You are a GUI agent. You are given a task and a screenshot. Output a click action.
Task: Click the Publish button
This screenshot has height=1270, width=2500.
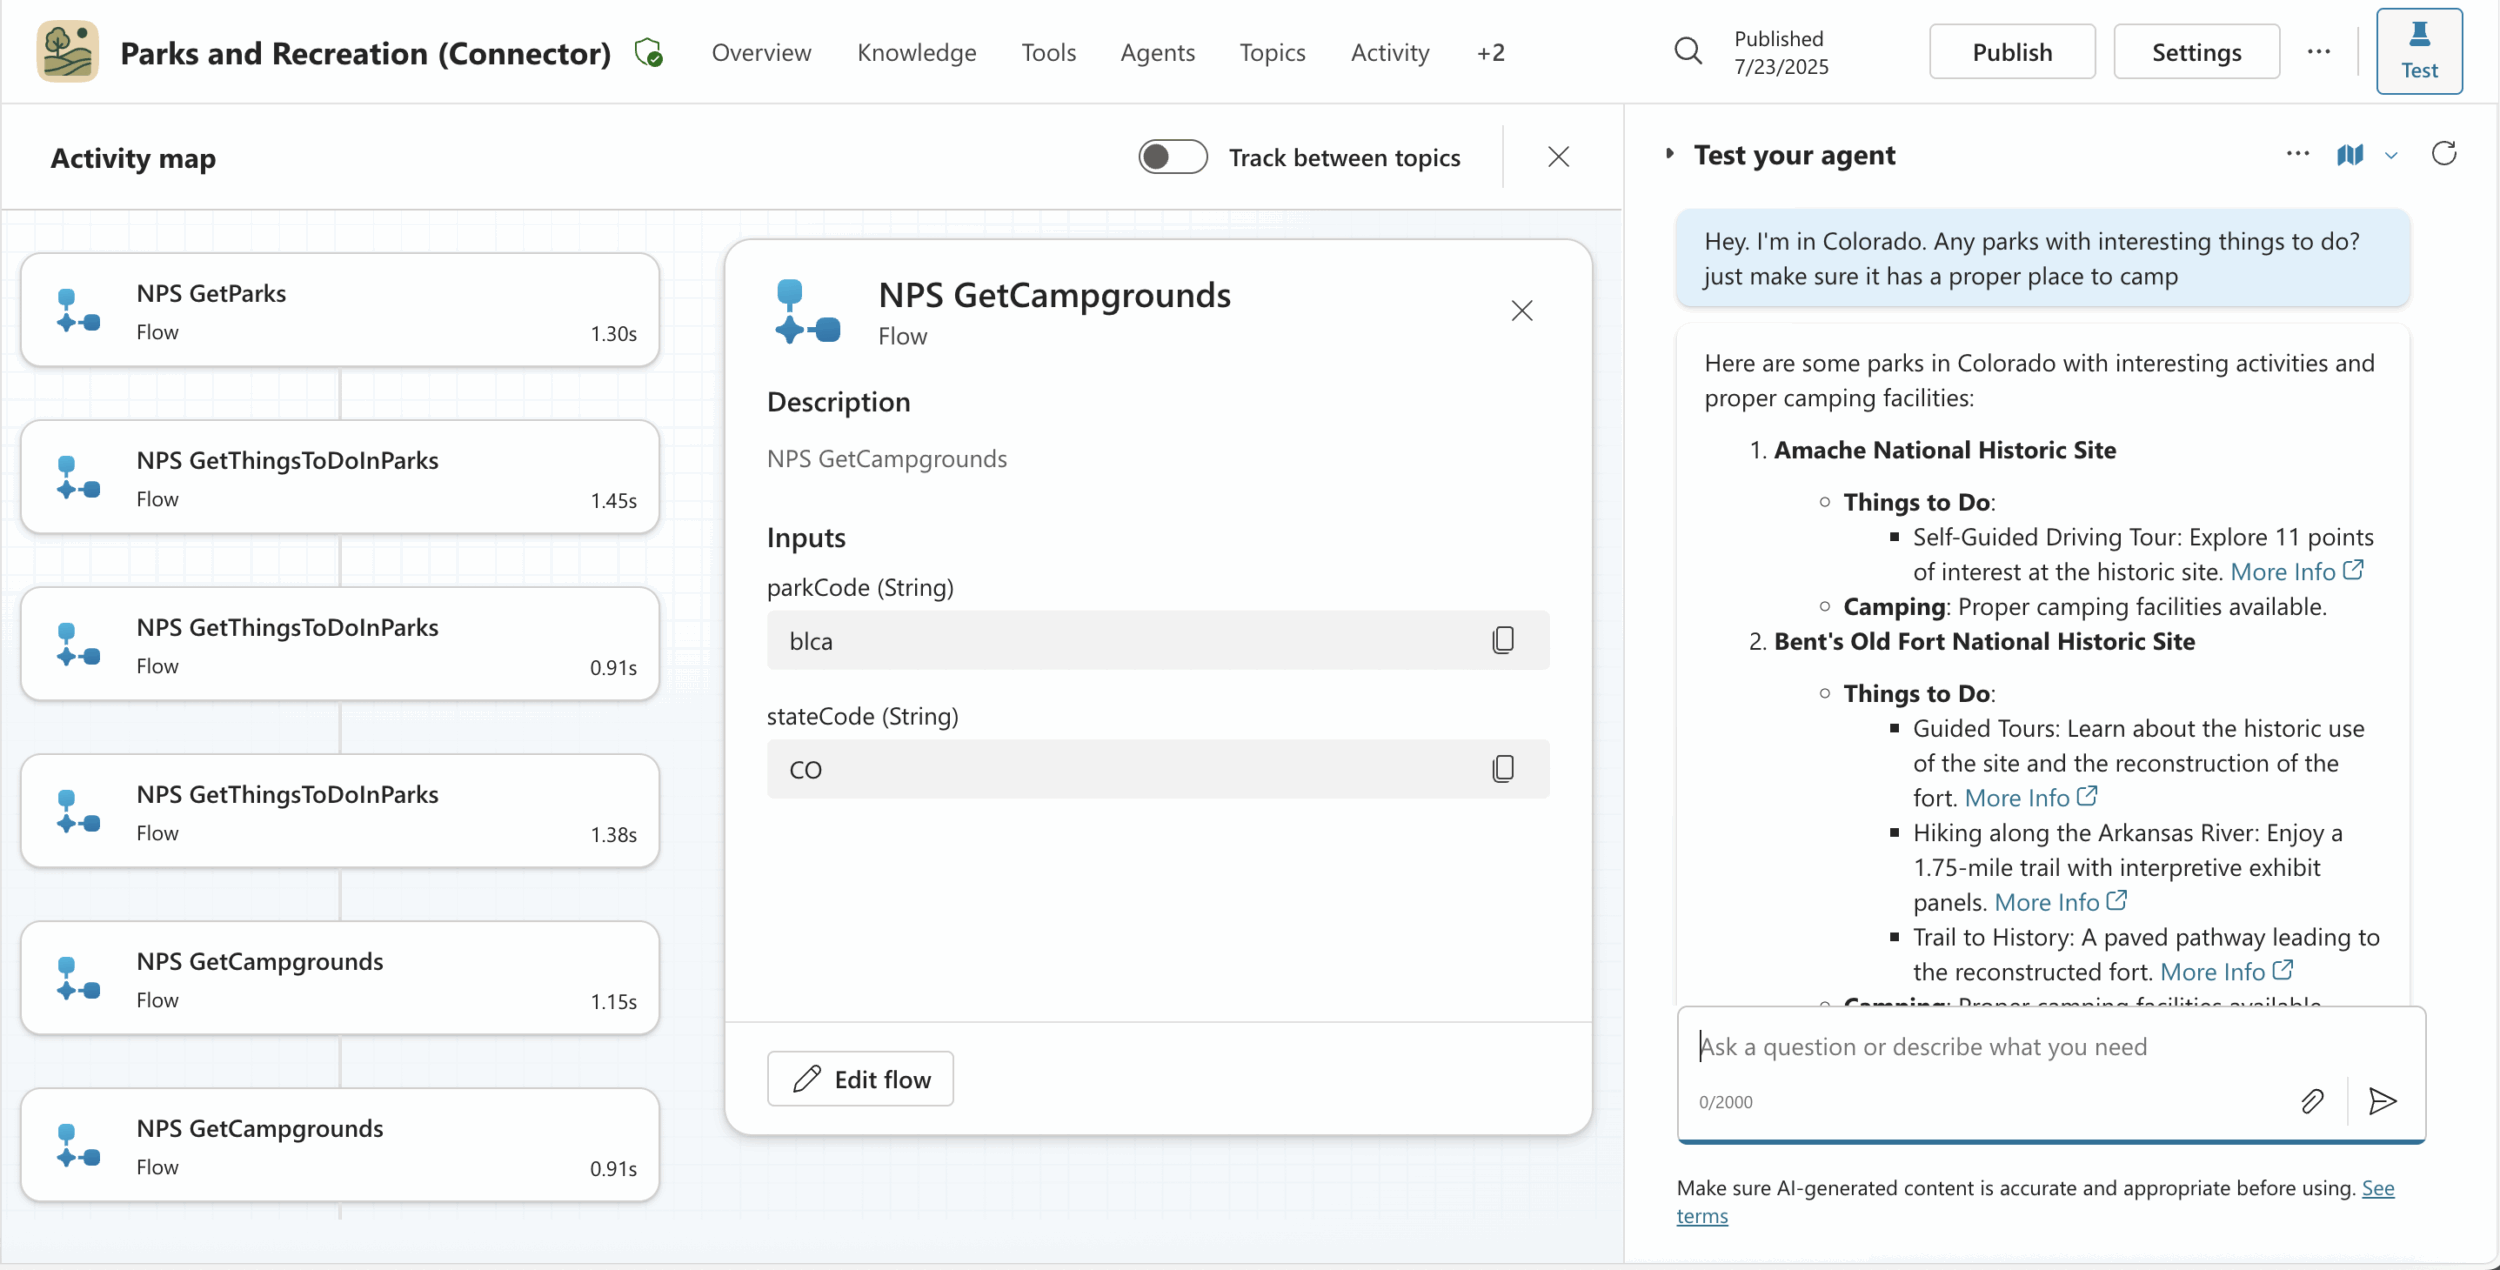[x=2012, y=52]
